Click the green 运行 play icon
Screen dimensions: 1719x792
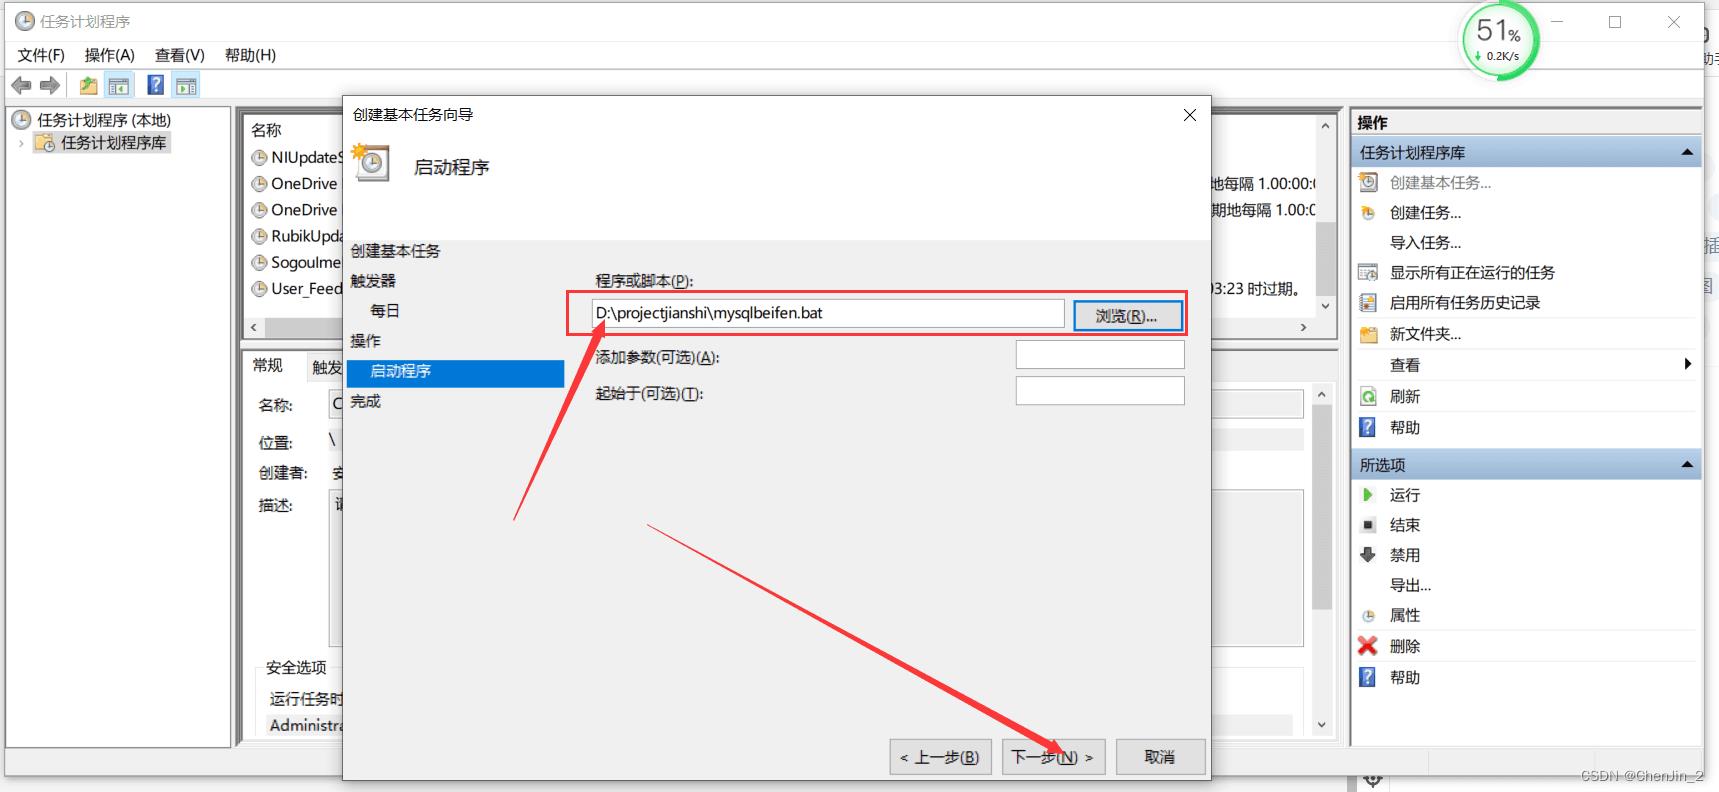[x=1368, y=494]
